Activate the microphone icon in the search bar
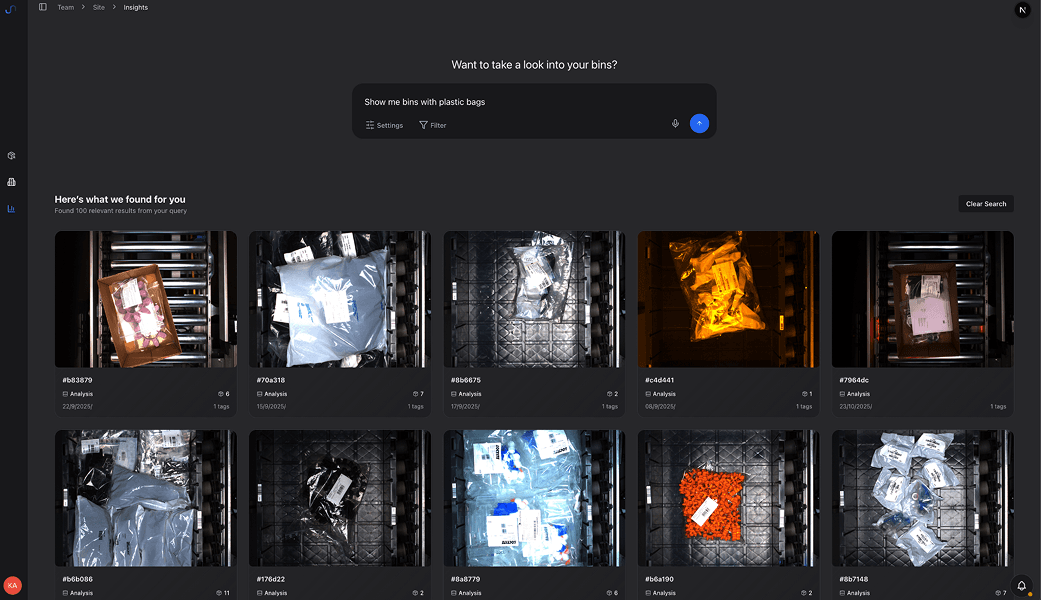The image size is (1041, 600). (675, 123)
